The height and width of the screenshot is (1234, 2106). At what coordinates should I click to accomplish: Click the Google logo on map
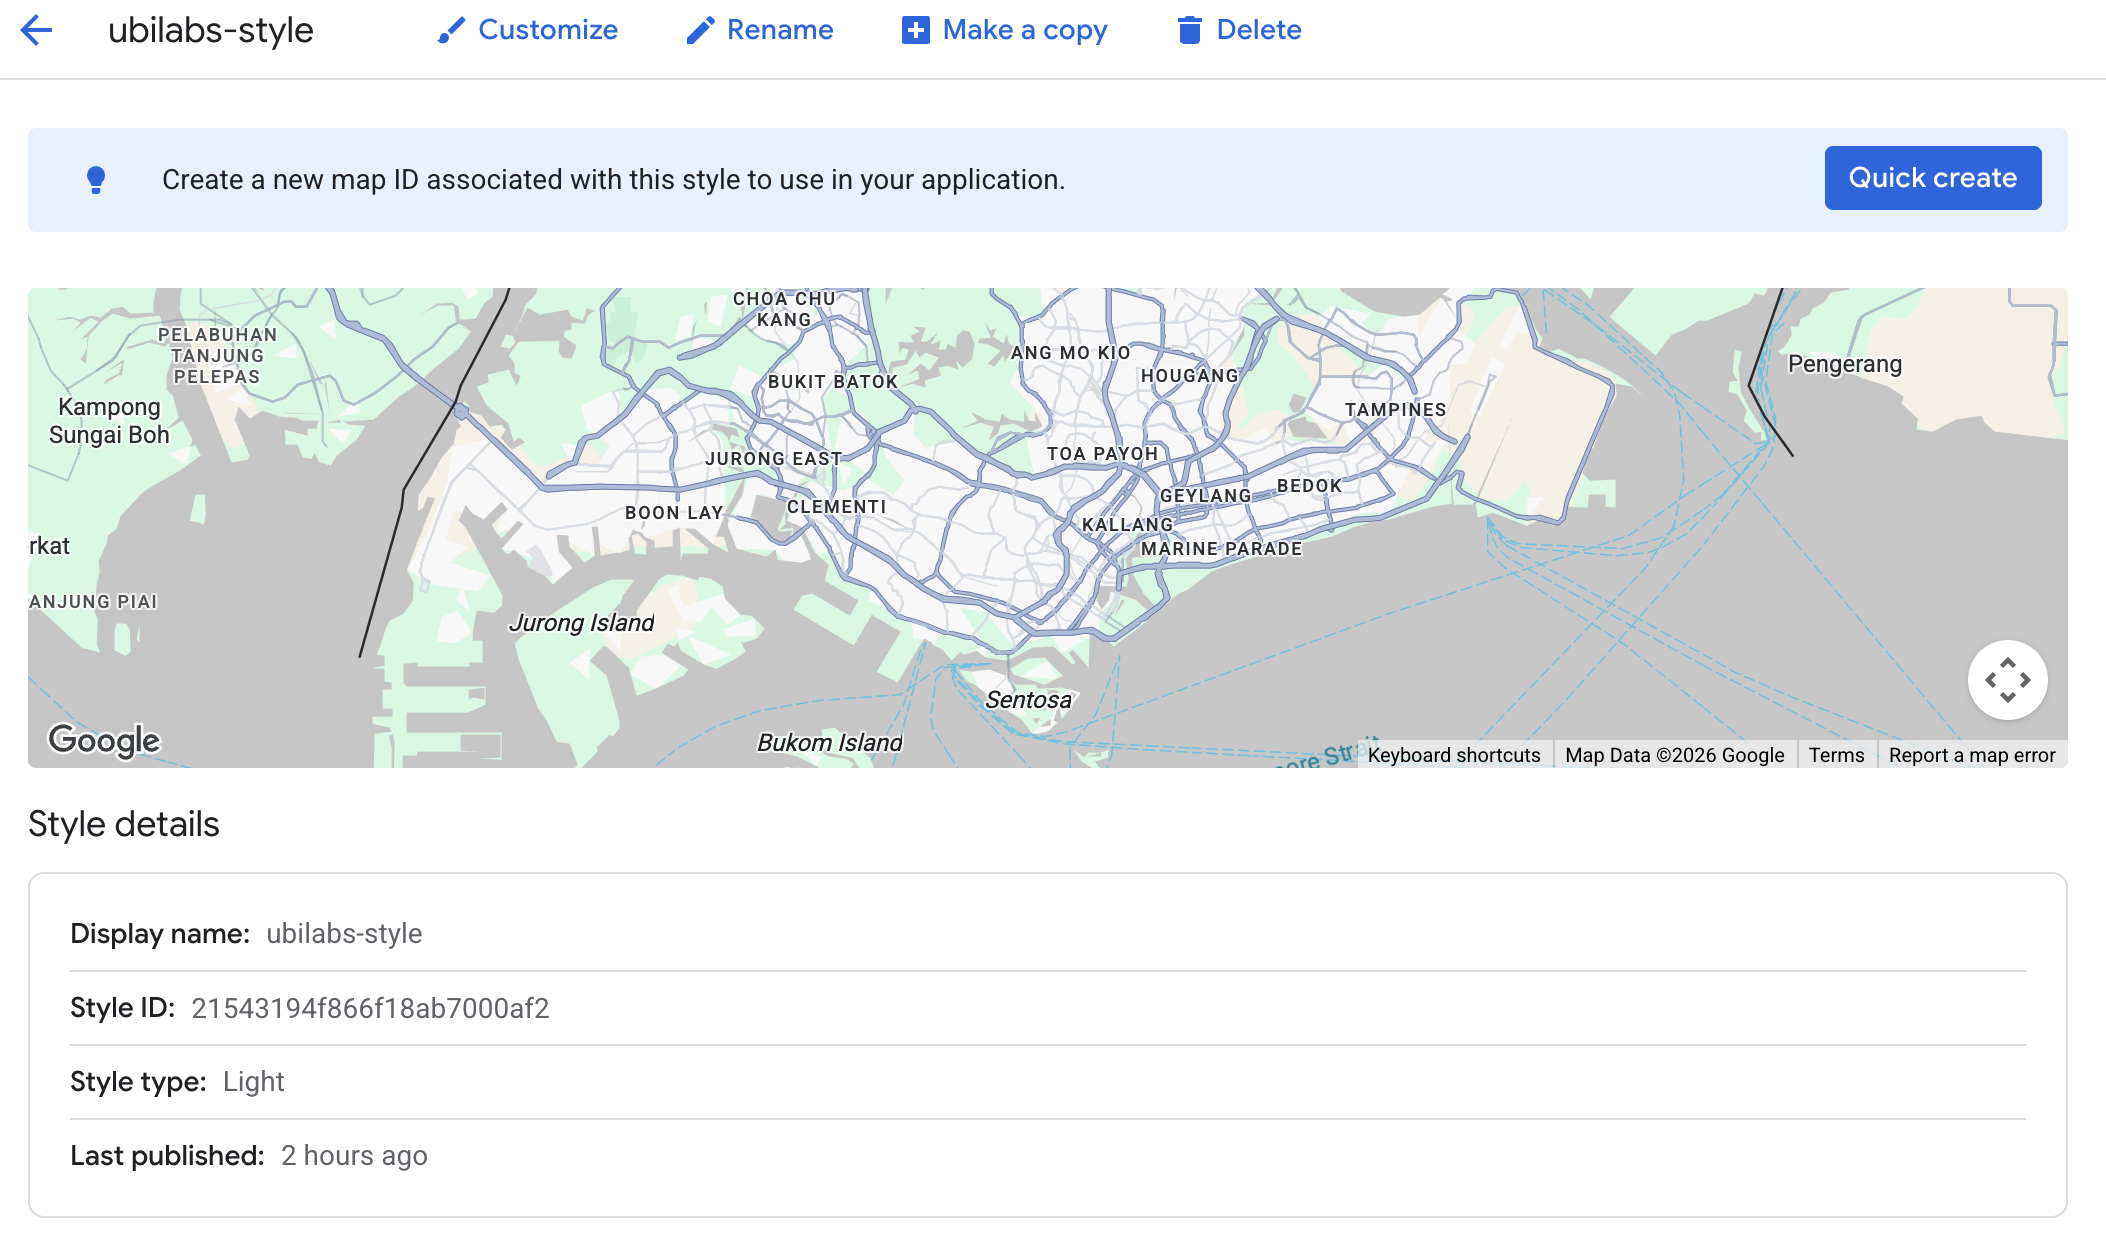104,740
